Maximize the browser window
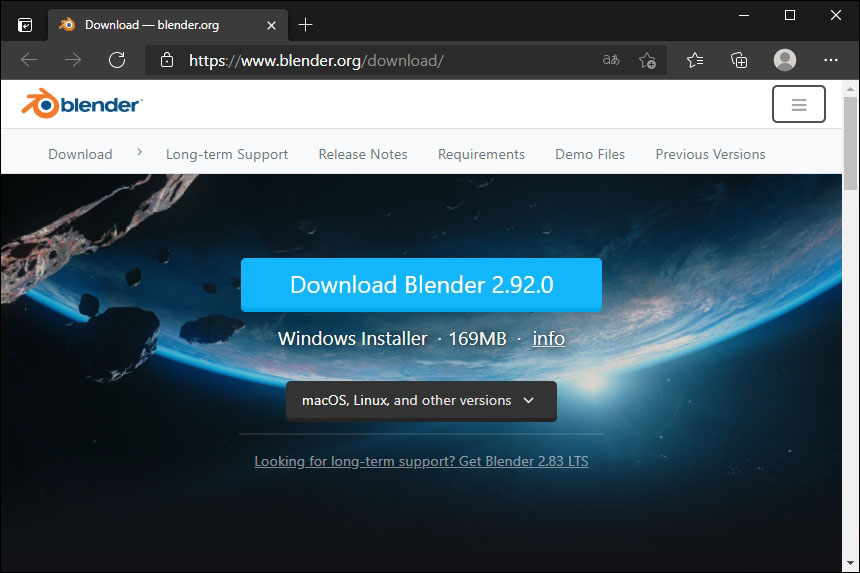Screen dimensions: 860x573 tap(790, 15)
